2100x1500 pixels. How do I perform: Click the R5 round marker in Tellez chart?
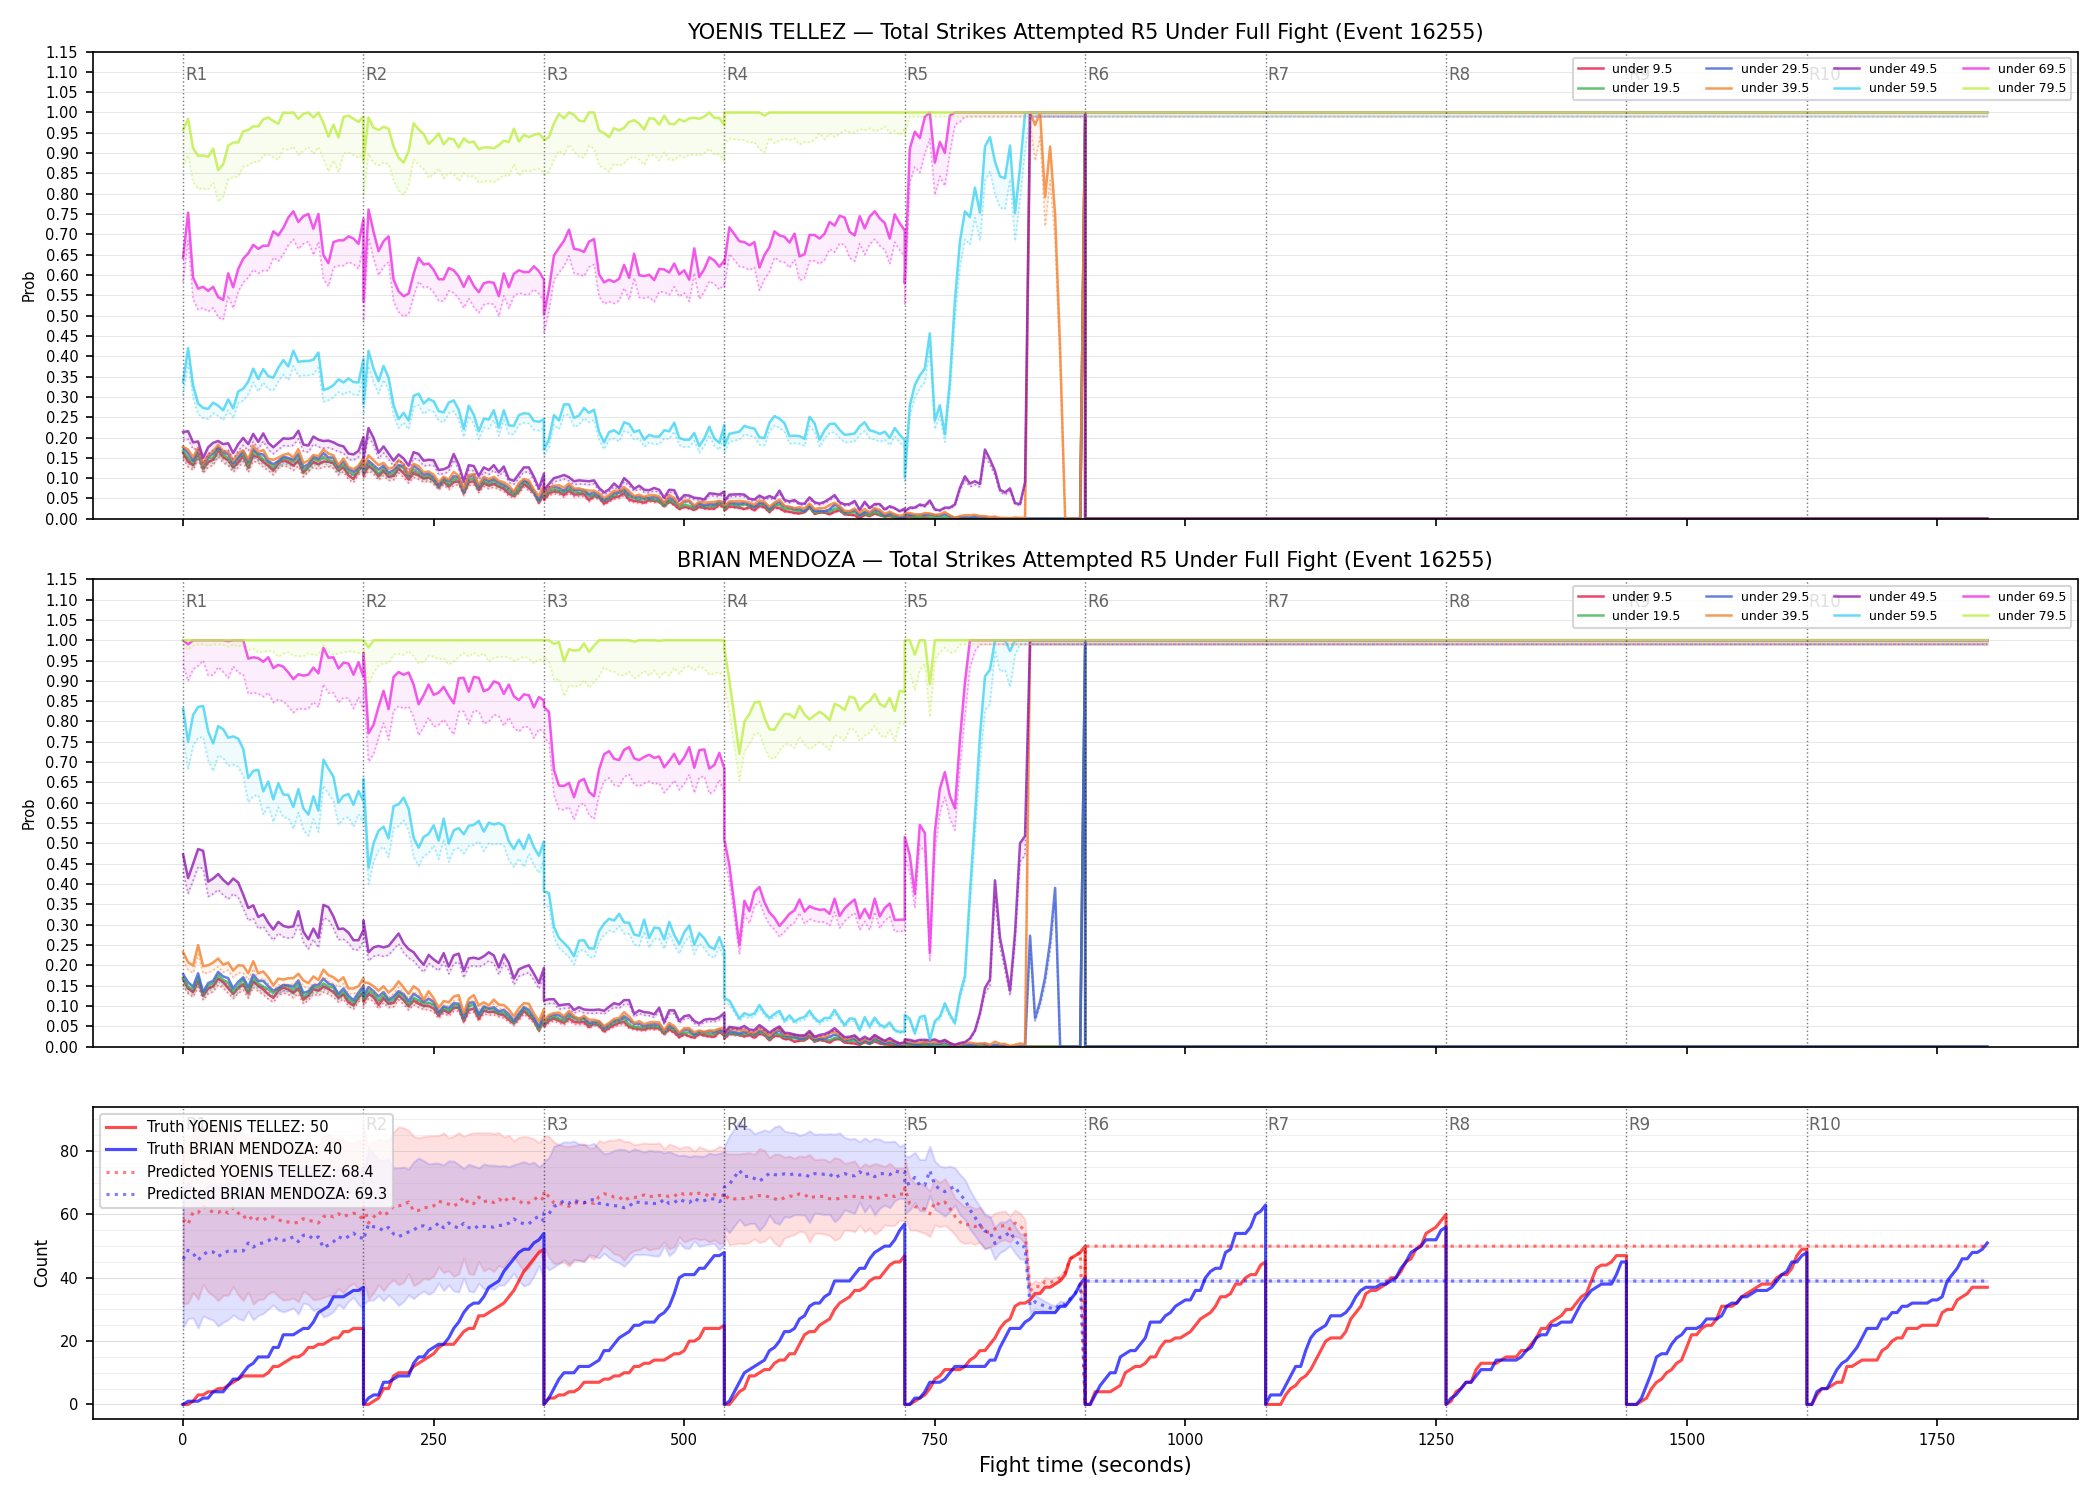click(917, 74)
